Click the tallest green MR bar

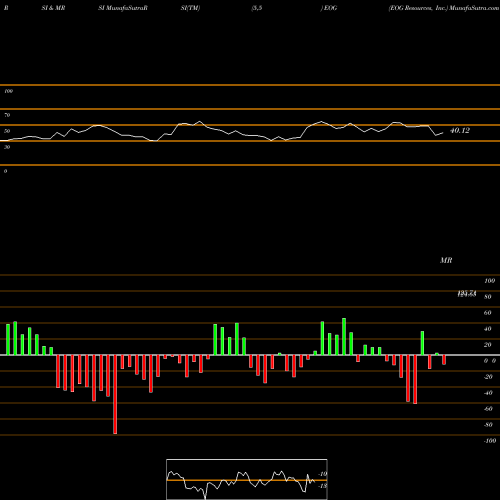(344, 337)
